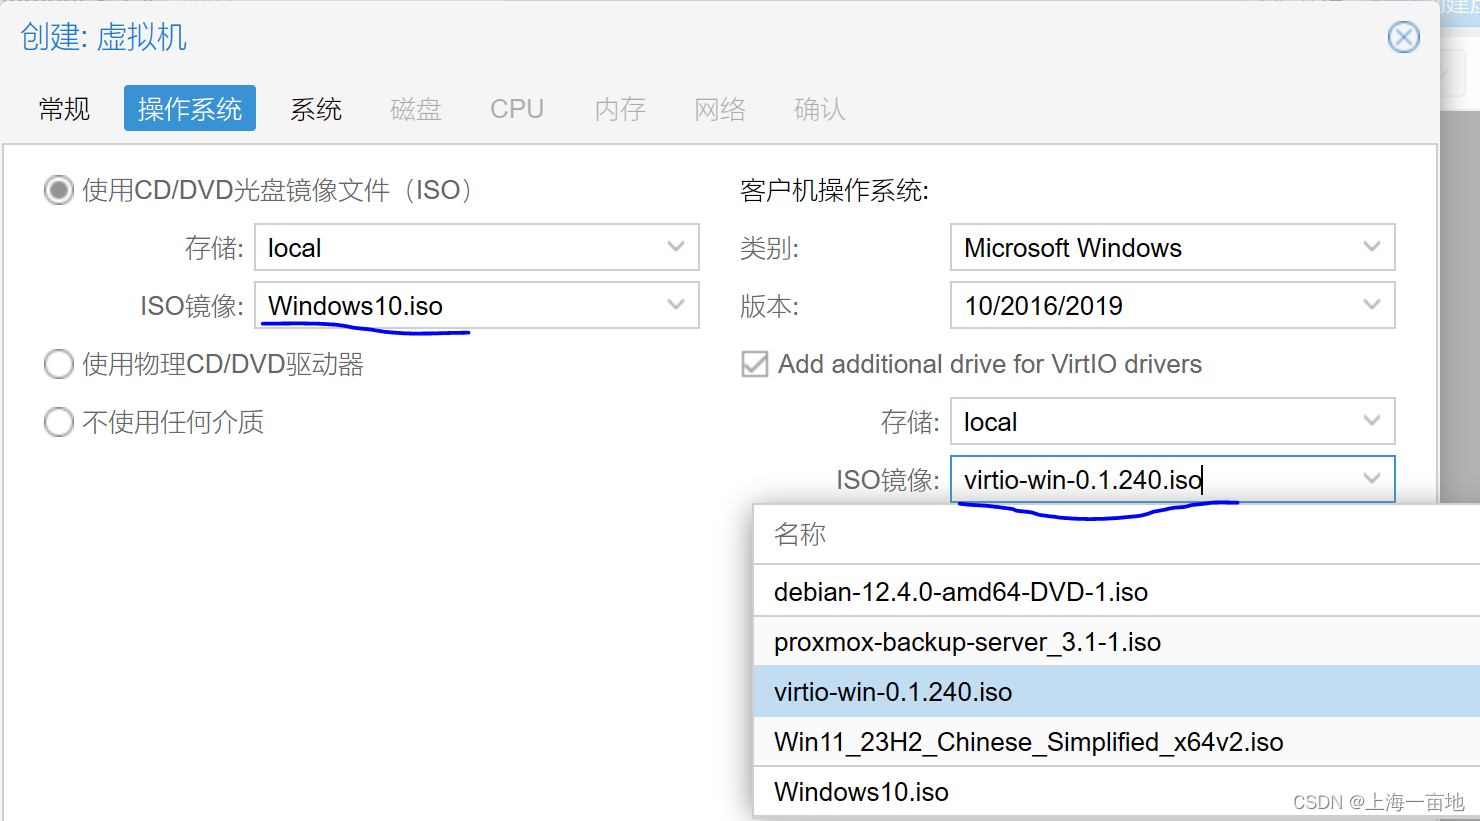The image size is (1480, 821).
Task: Go to the CPU tab
Action: click(x=517, y=109)
